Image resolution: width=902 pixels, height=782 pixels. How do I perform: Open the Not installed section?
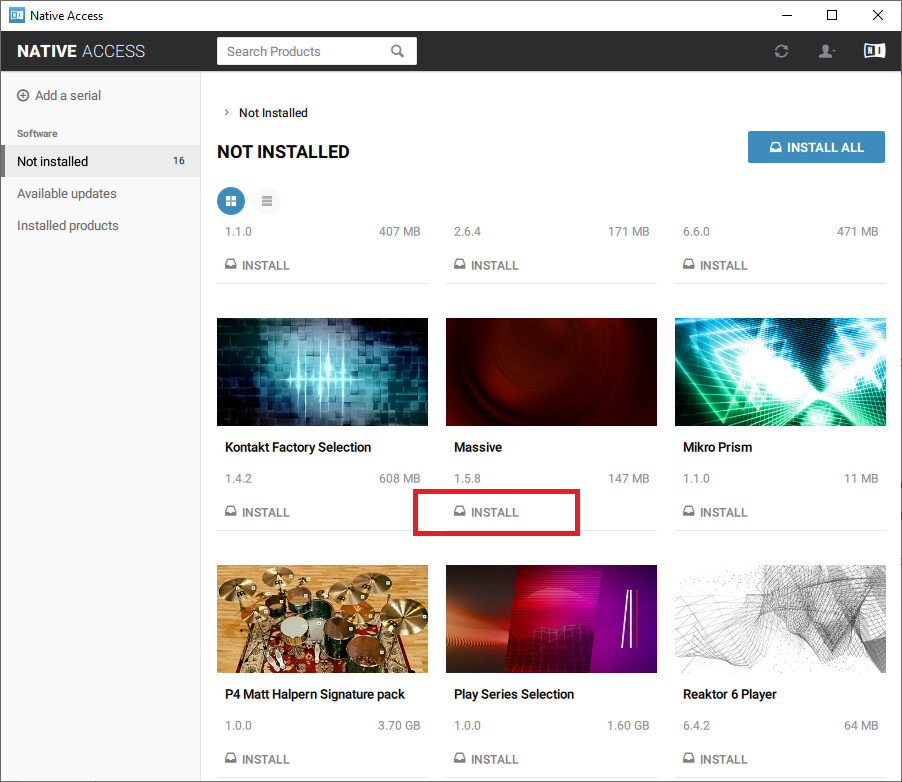pos(101,161)
